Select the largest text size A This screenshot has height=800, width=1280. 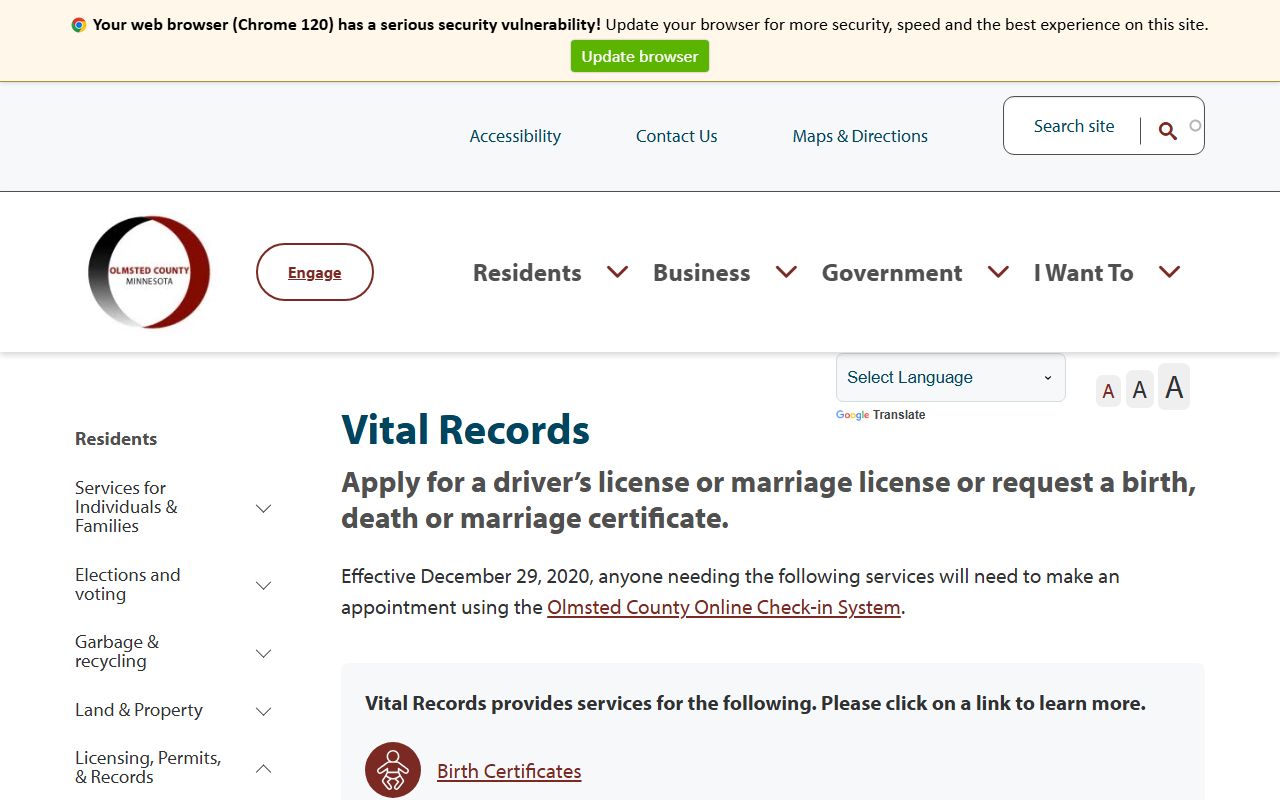tap(1174, 387)
